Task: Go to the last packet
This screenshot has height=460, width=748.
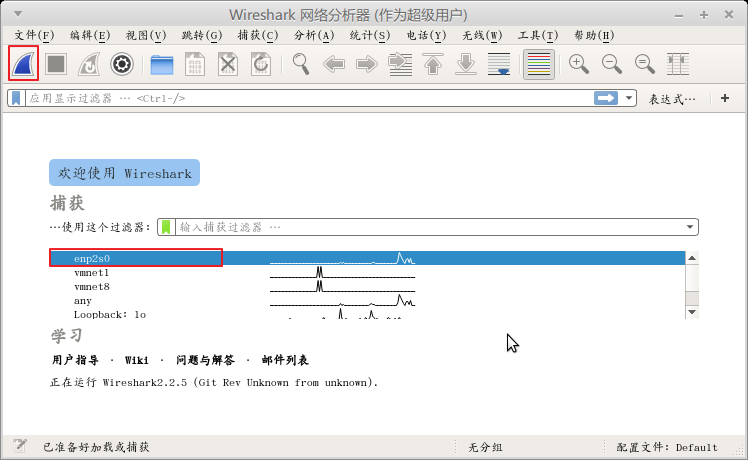Action: click(466, 64)
